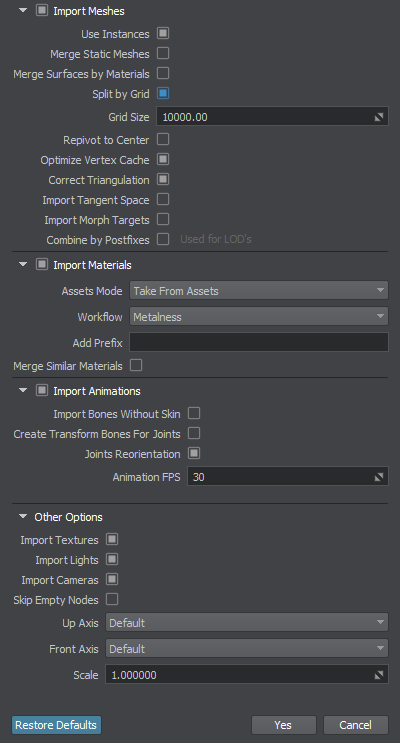This screenshot has width=400, height=743.
Task: Collapse the Other Options section
Action: 23,516
